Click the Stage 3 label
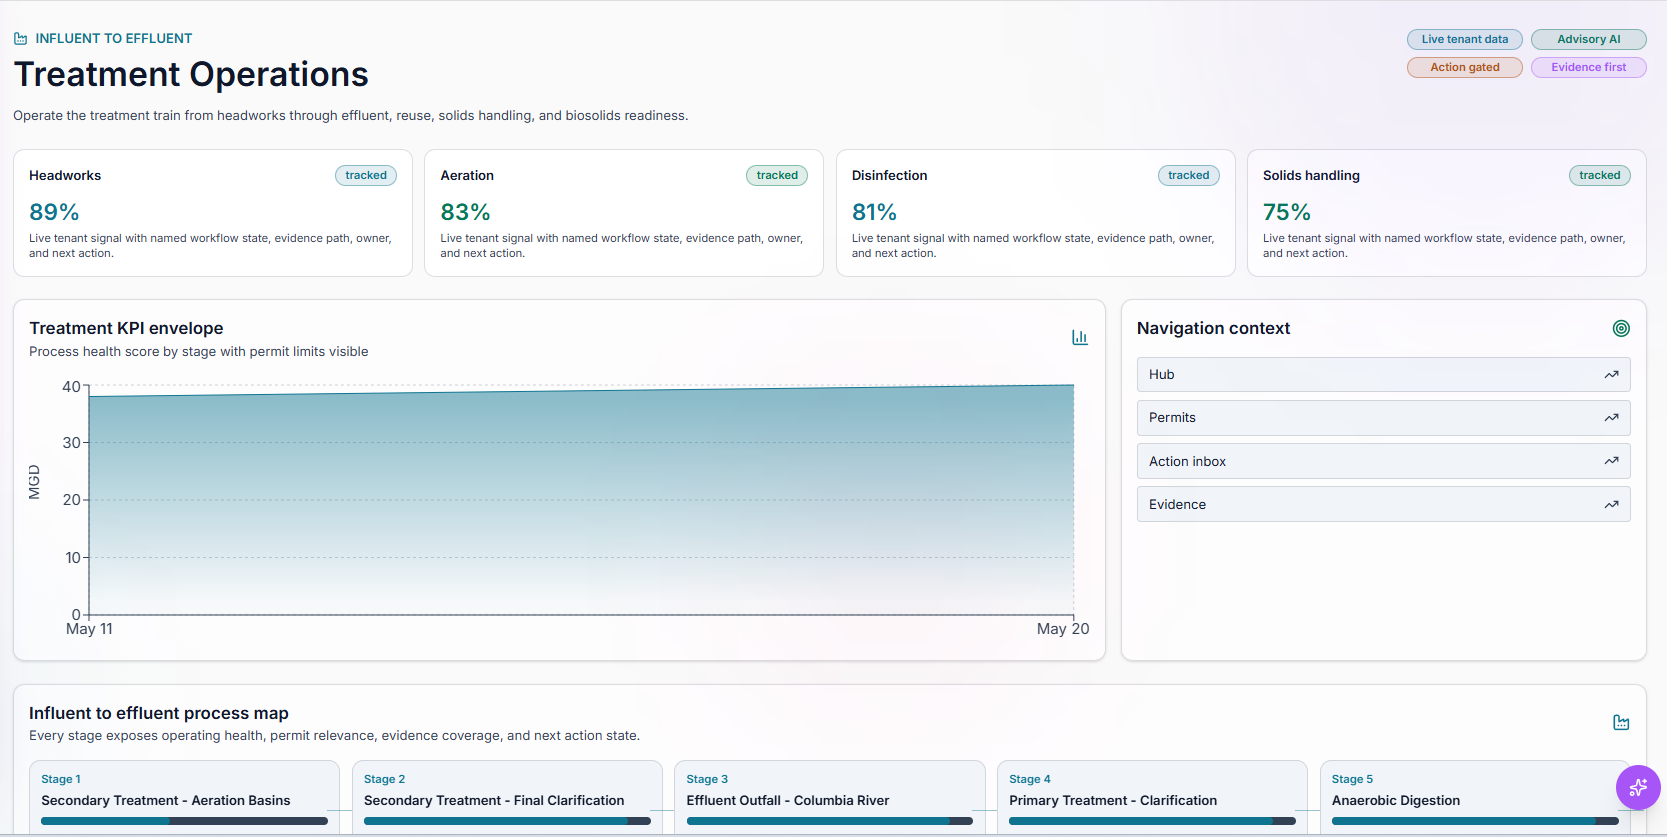The width and height of the screenshot is (1667, 837). [707, 779]
